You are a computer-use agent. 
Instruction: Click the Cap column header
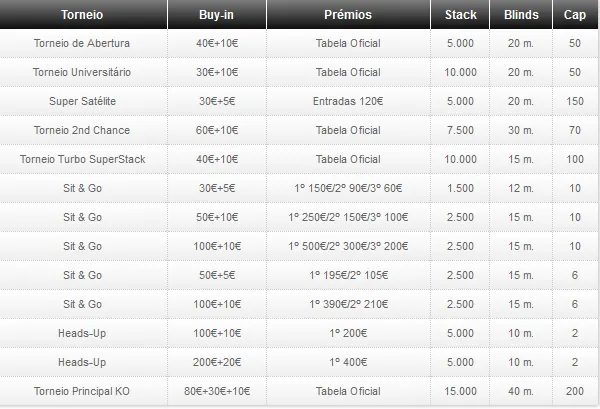tap(574, 15)
